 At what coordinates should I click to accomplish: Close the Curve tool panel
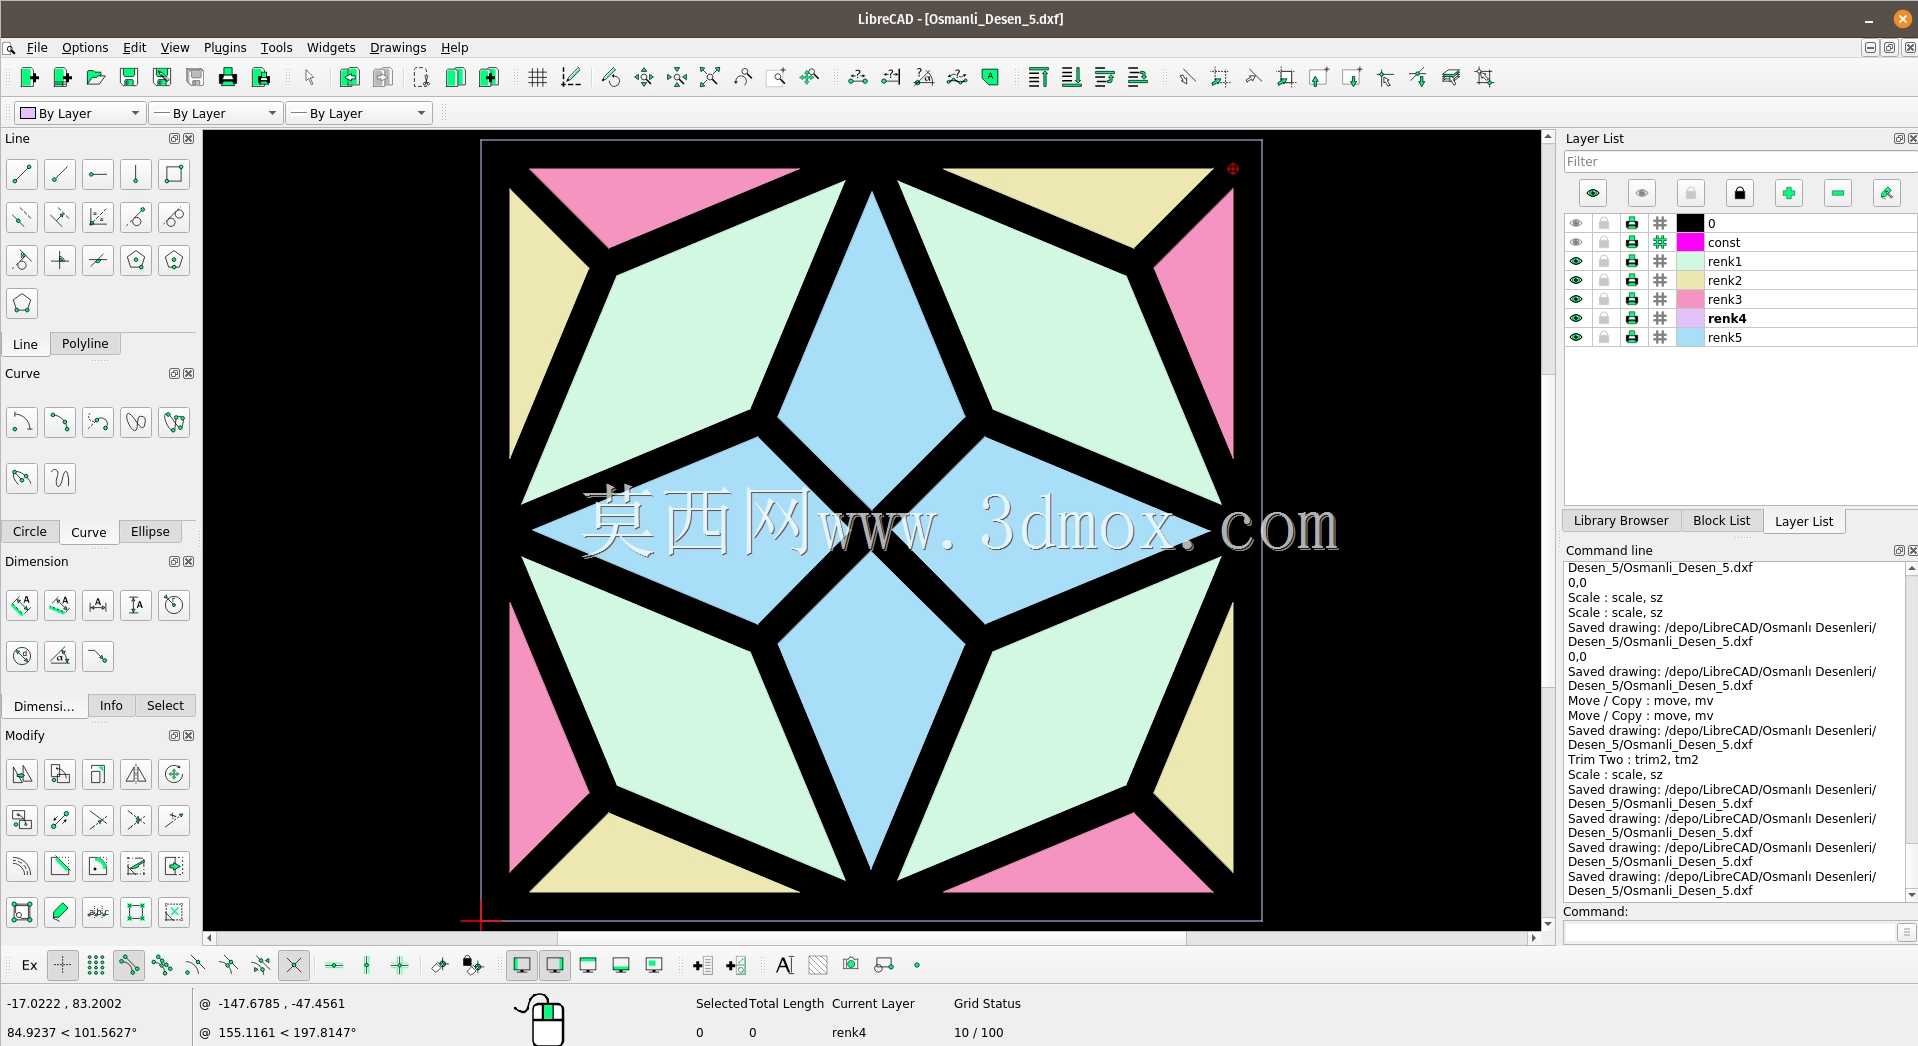[188, 373]
